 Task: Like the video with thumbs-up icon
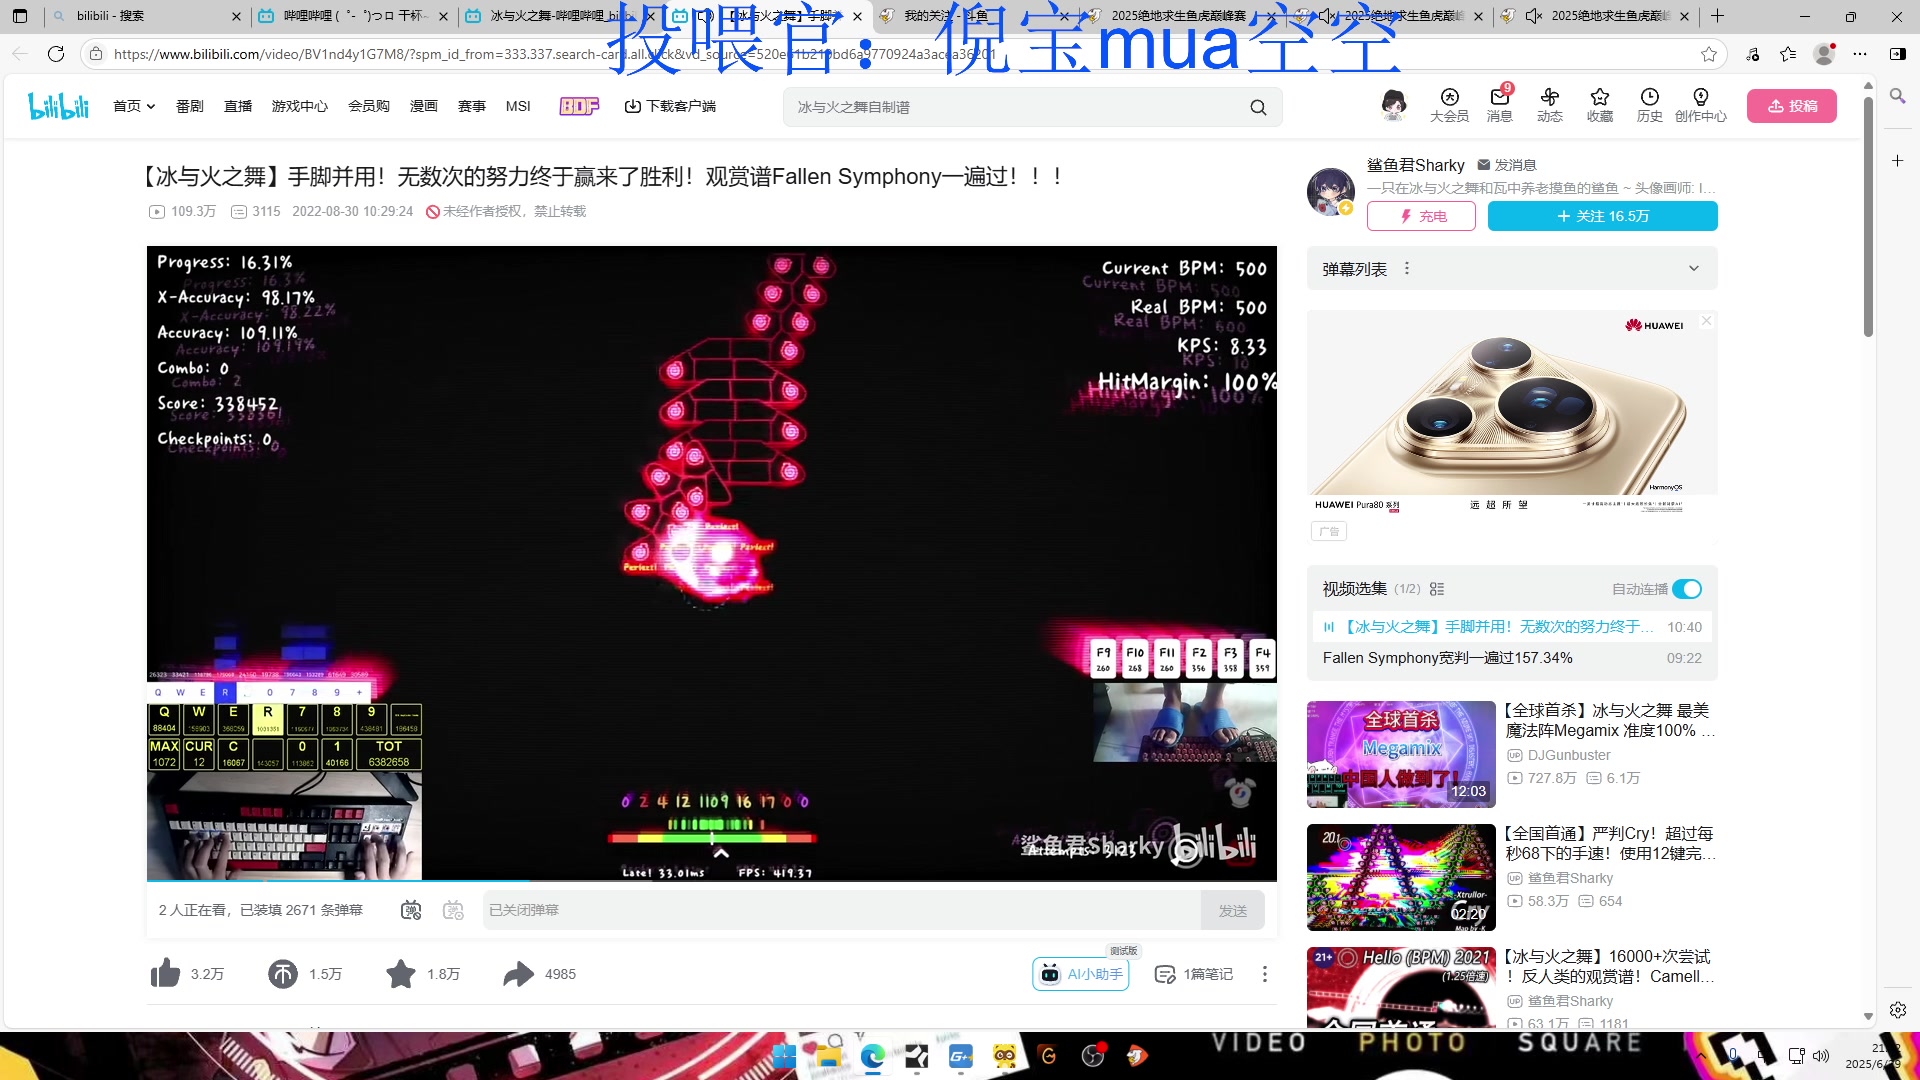[x=166, y=974]
